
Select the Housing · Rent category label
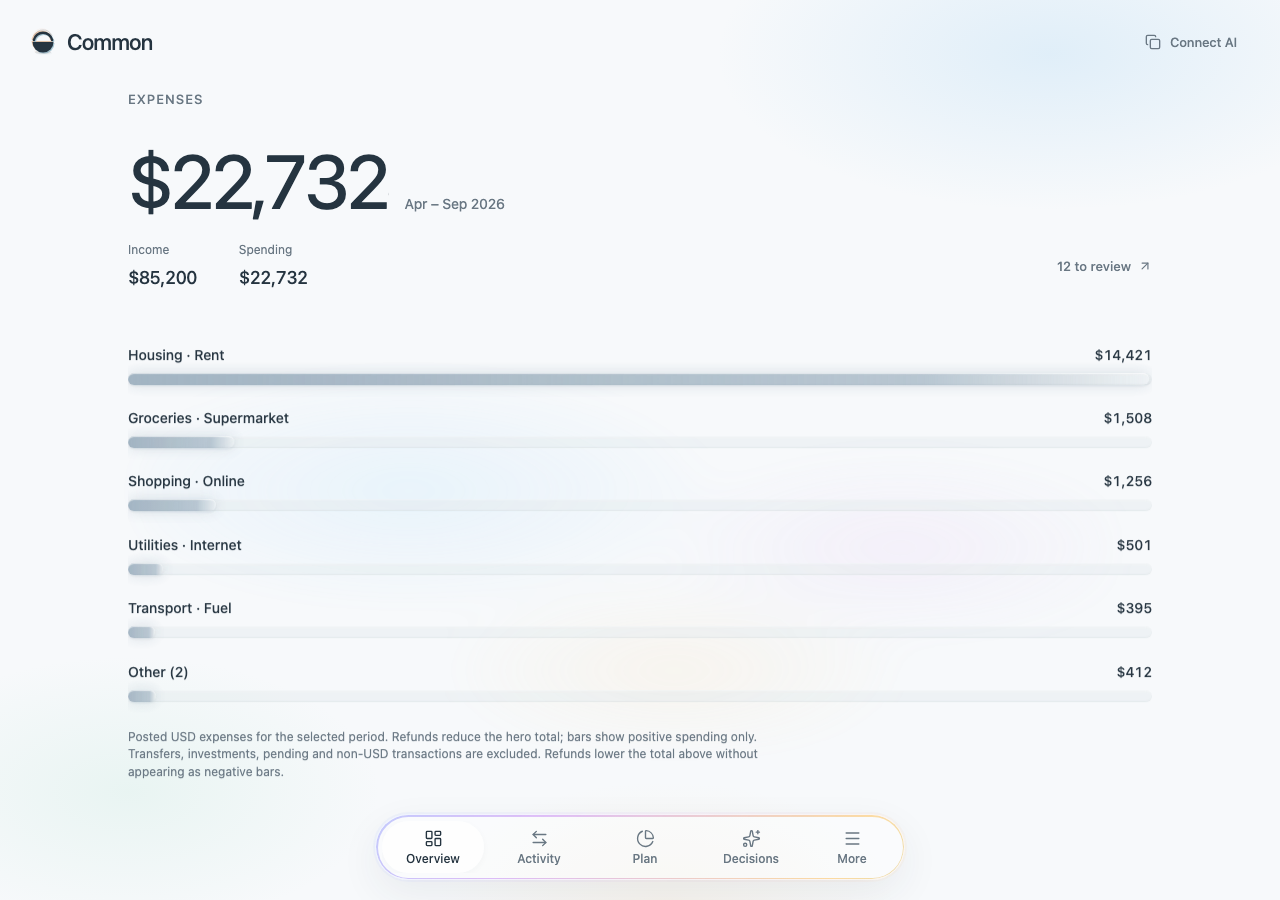coord(176,355)
